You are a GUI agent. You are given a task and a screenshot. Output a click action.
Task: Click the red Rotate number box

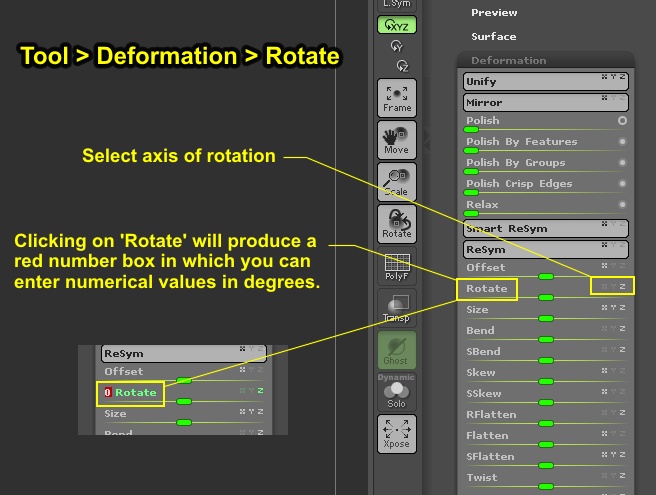(108, 392)
